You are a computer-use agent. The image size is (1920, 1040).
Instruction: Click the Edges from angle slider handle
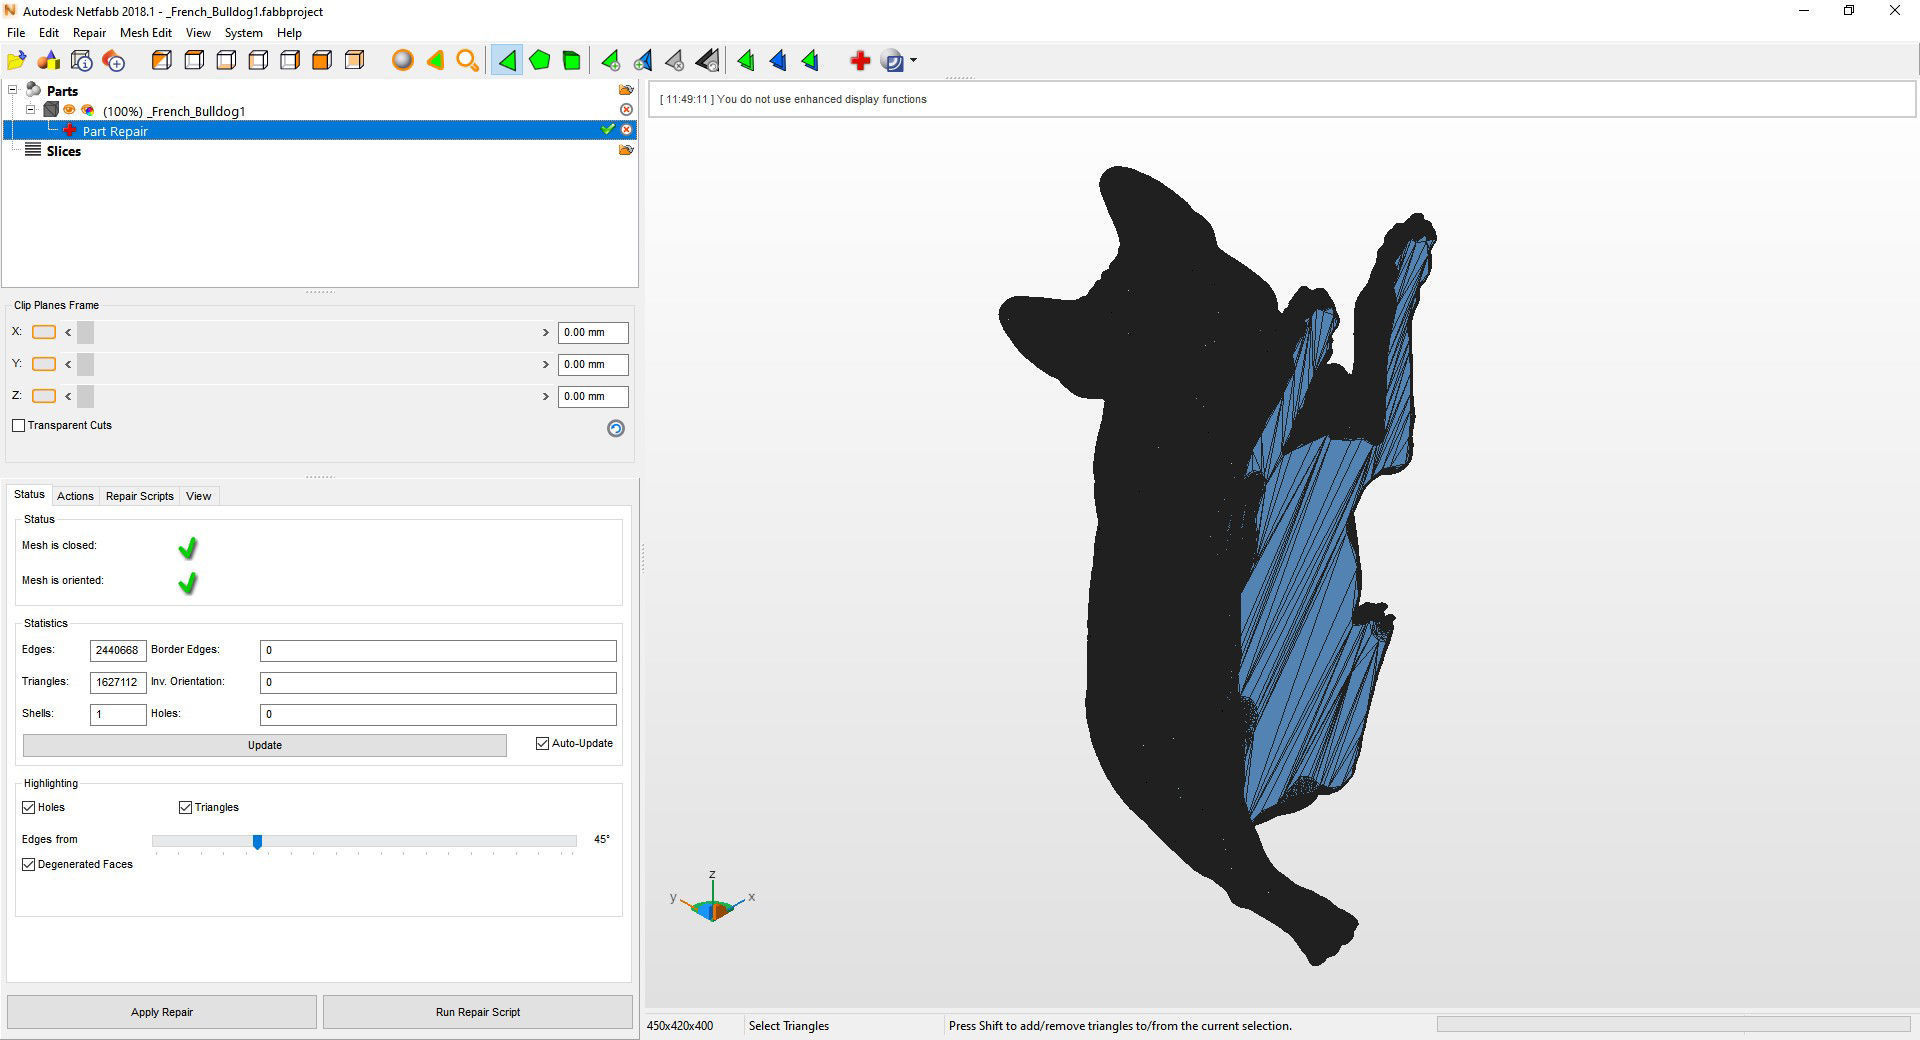(257, 842)
